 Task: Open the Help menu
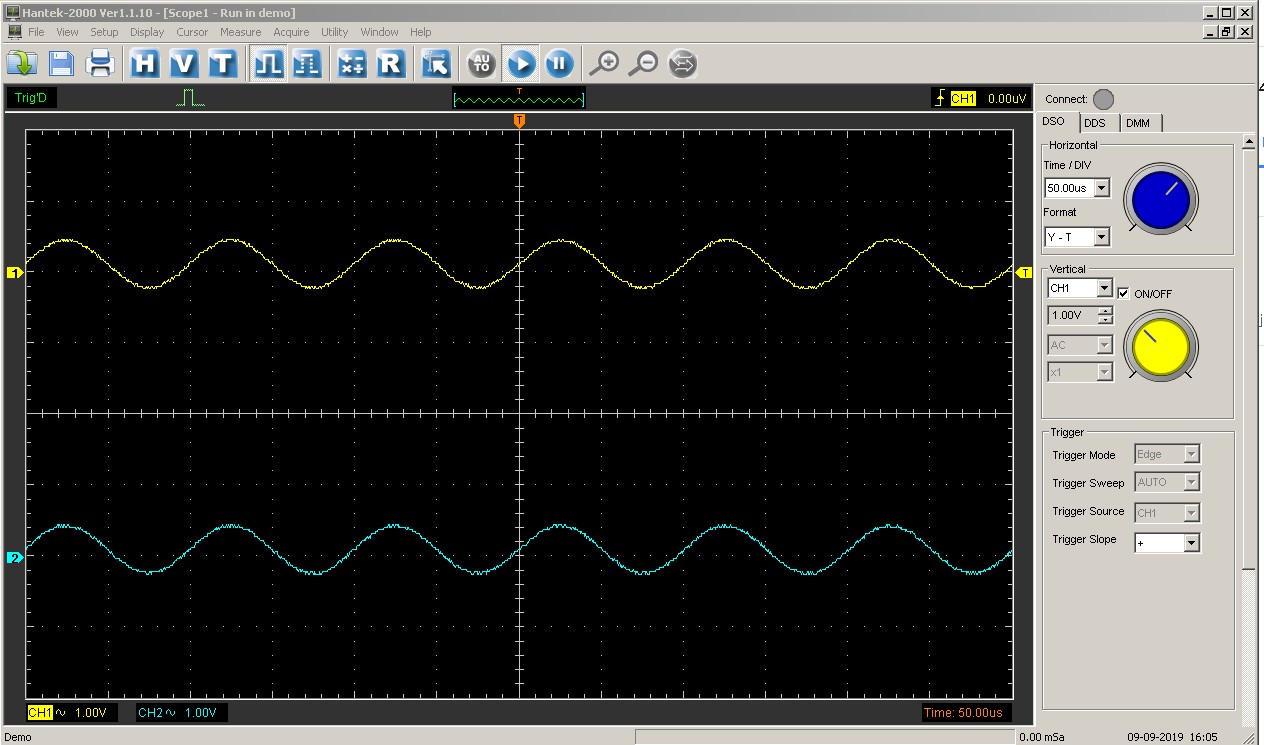click(421, 32)
